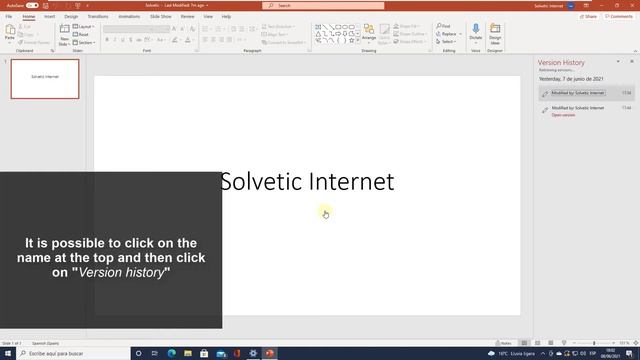Click the zoom slider handle
This screenshot has height=360, width=640.
coord(594,343)
